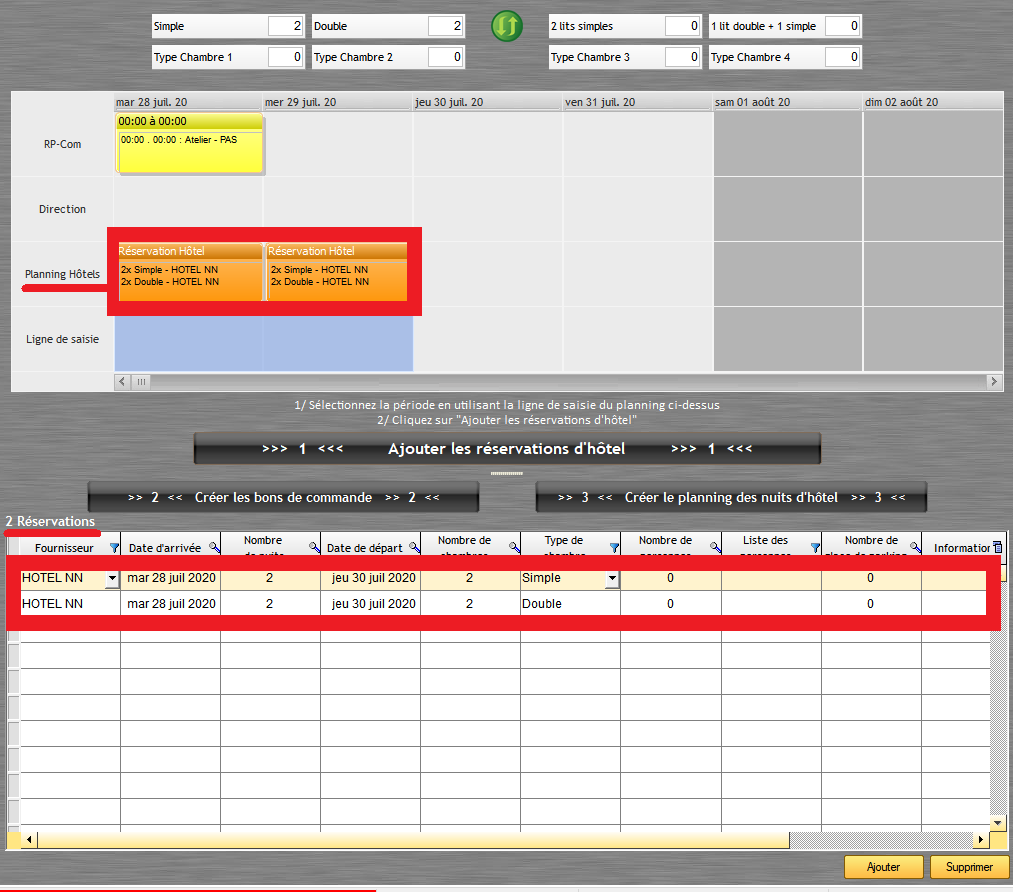Expand the HOTEL NN Fournisseur dropdown
Screen dimensions: 1013x892
(112, 578)
